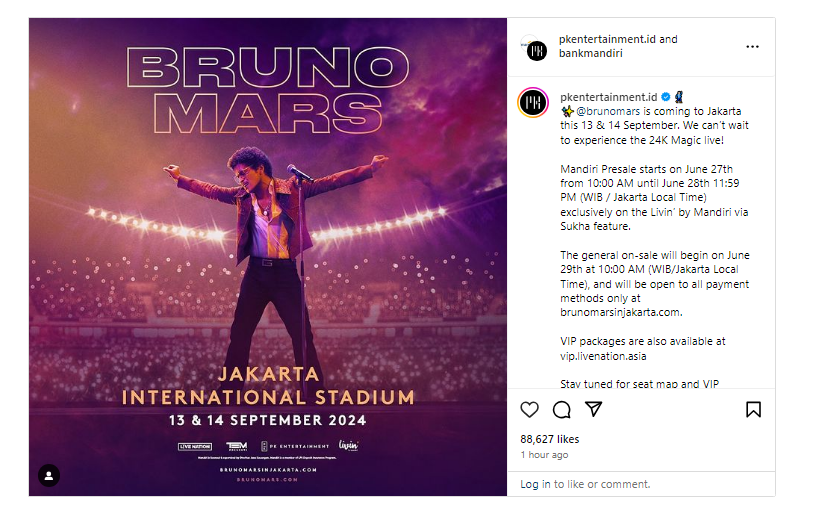Open the pkentertainment.id username in caption
This screenshot has height=518, width=814.
(x=608, y=97)
